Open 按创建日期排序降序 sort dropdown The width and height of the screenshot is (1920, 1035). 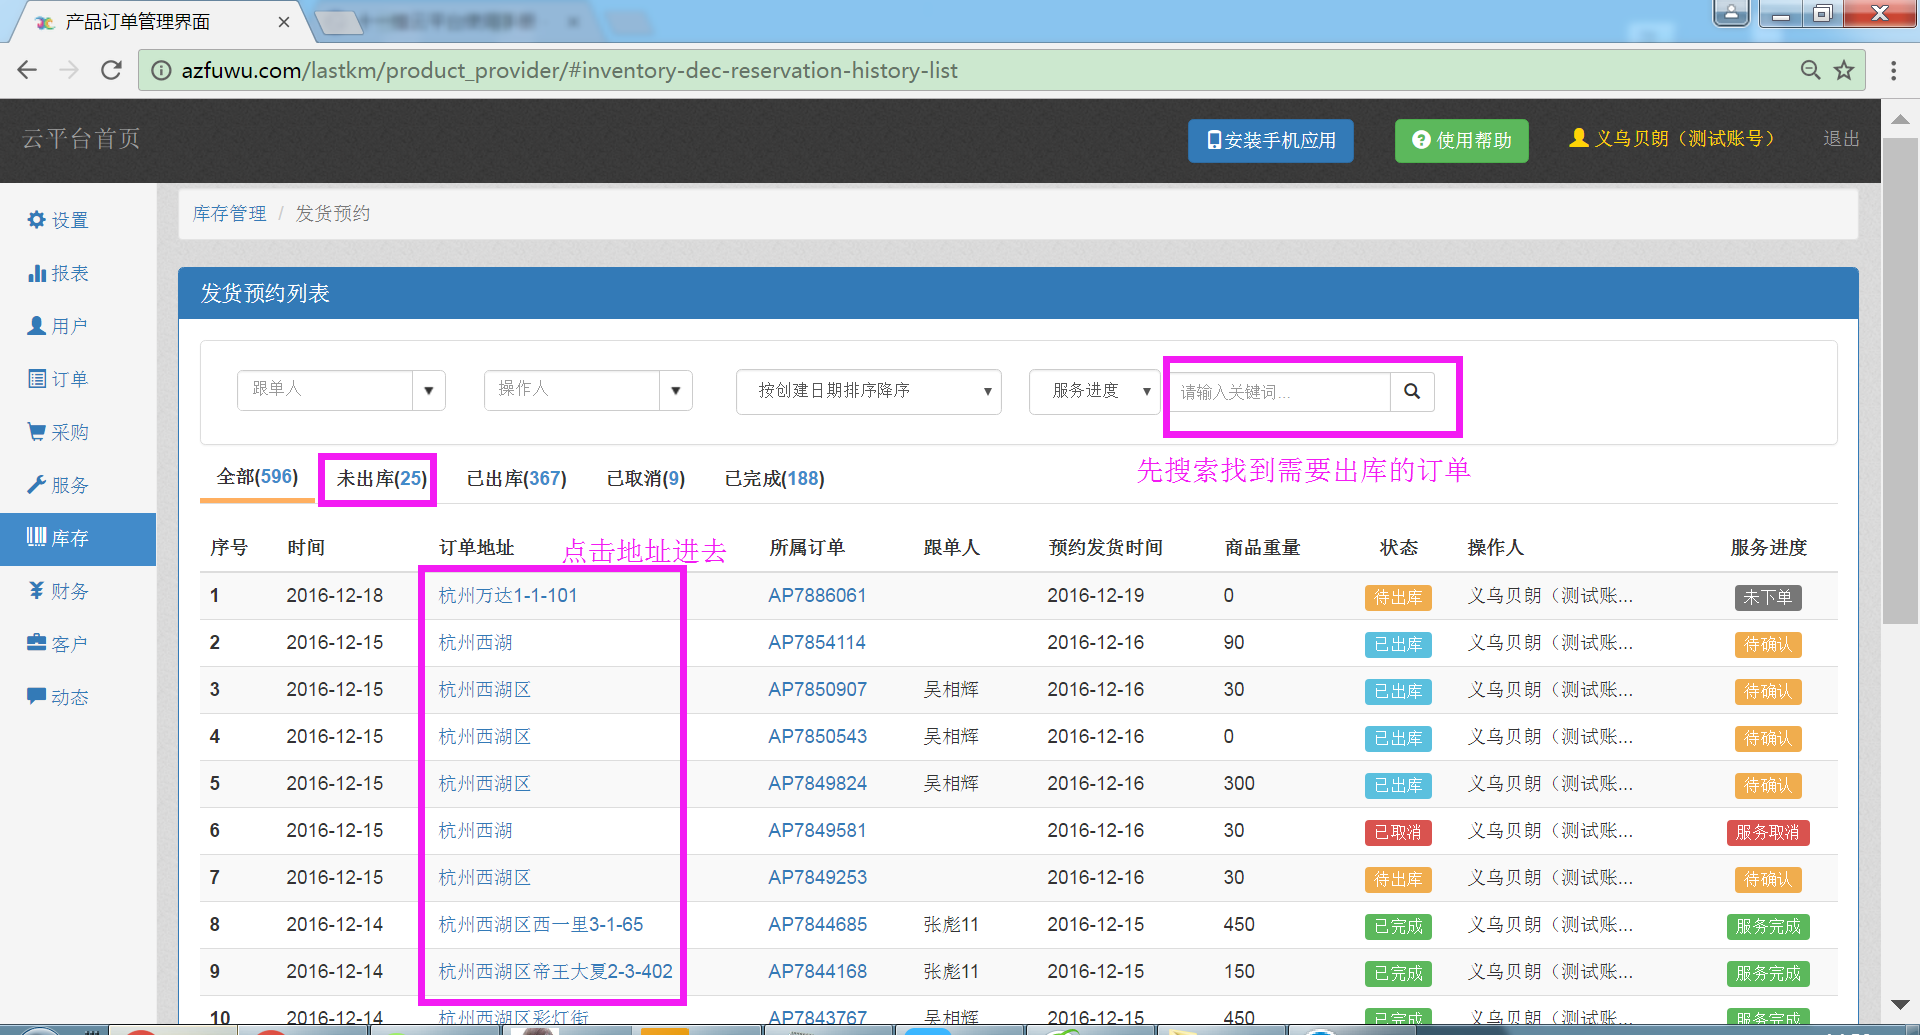869,391
